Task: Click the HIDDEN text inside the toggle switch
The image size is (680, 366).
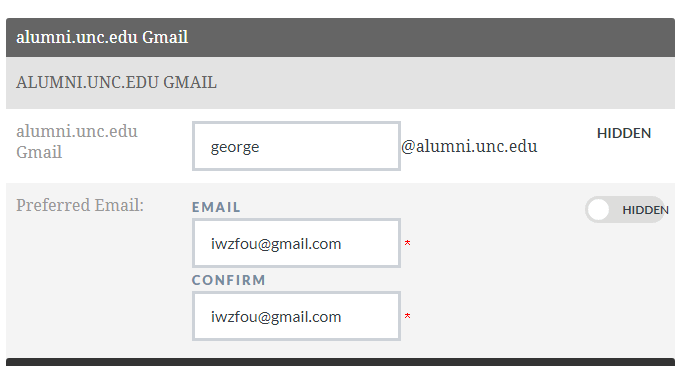Action: pyautogui.click(x=645, y=210)
